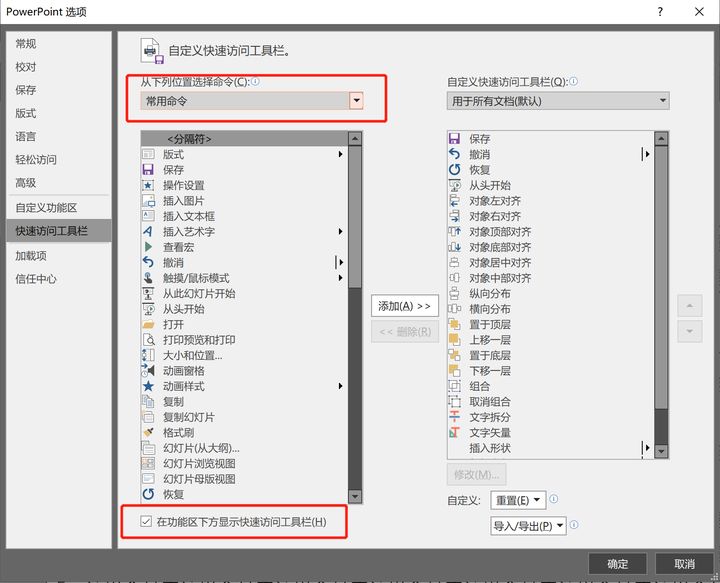This screenshot has height=583, width=720.
Task: Open the 导入/导出(P) dropdown button
Action: [x=528, y=526]
